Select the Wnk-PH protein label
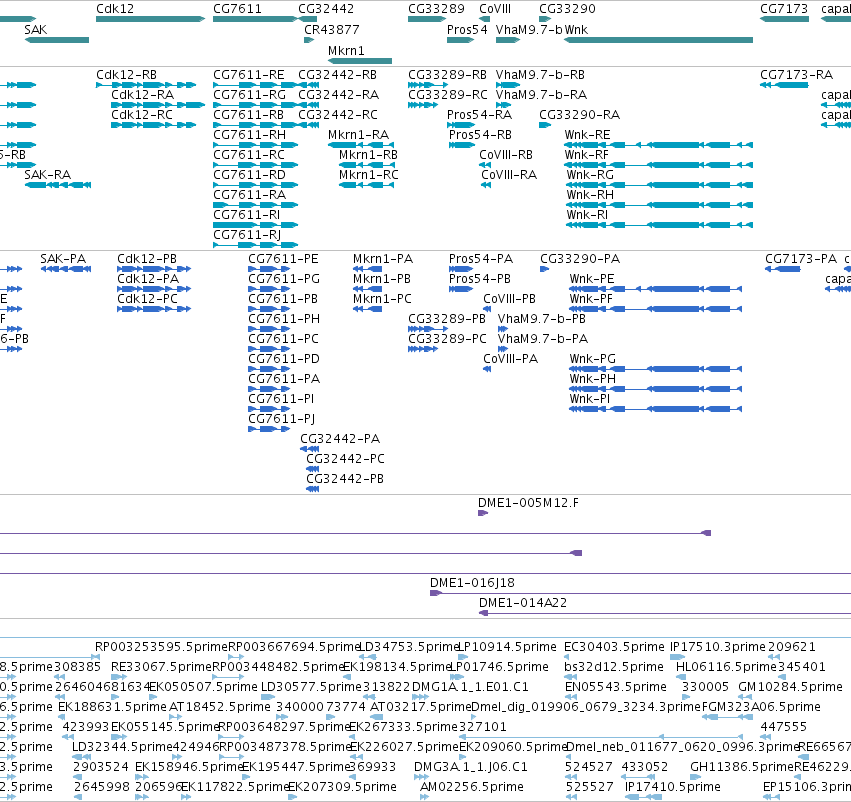Viewport: 851px width, 802px height. point(593,378)
